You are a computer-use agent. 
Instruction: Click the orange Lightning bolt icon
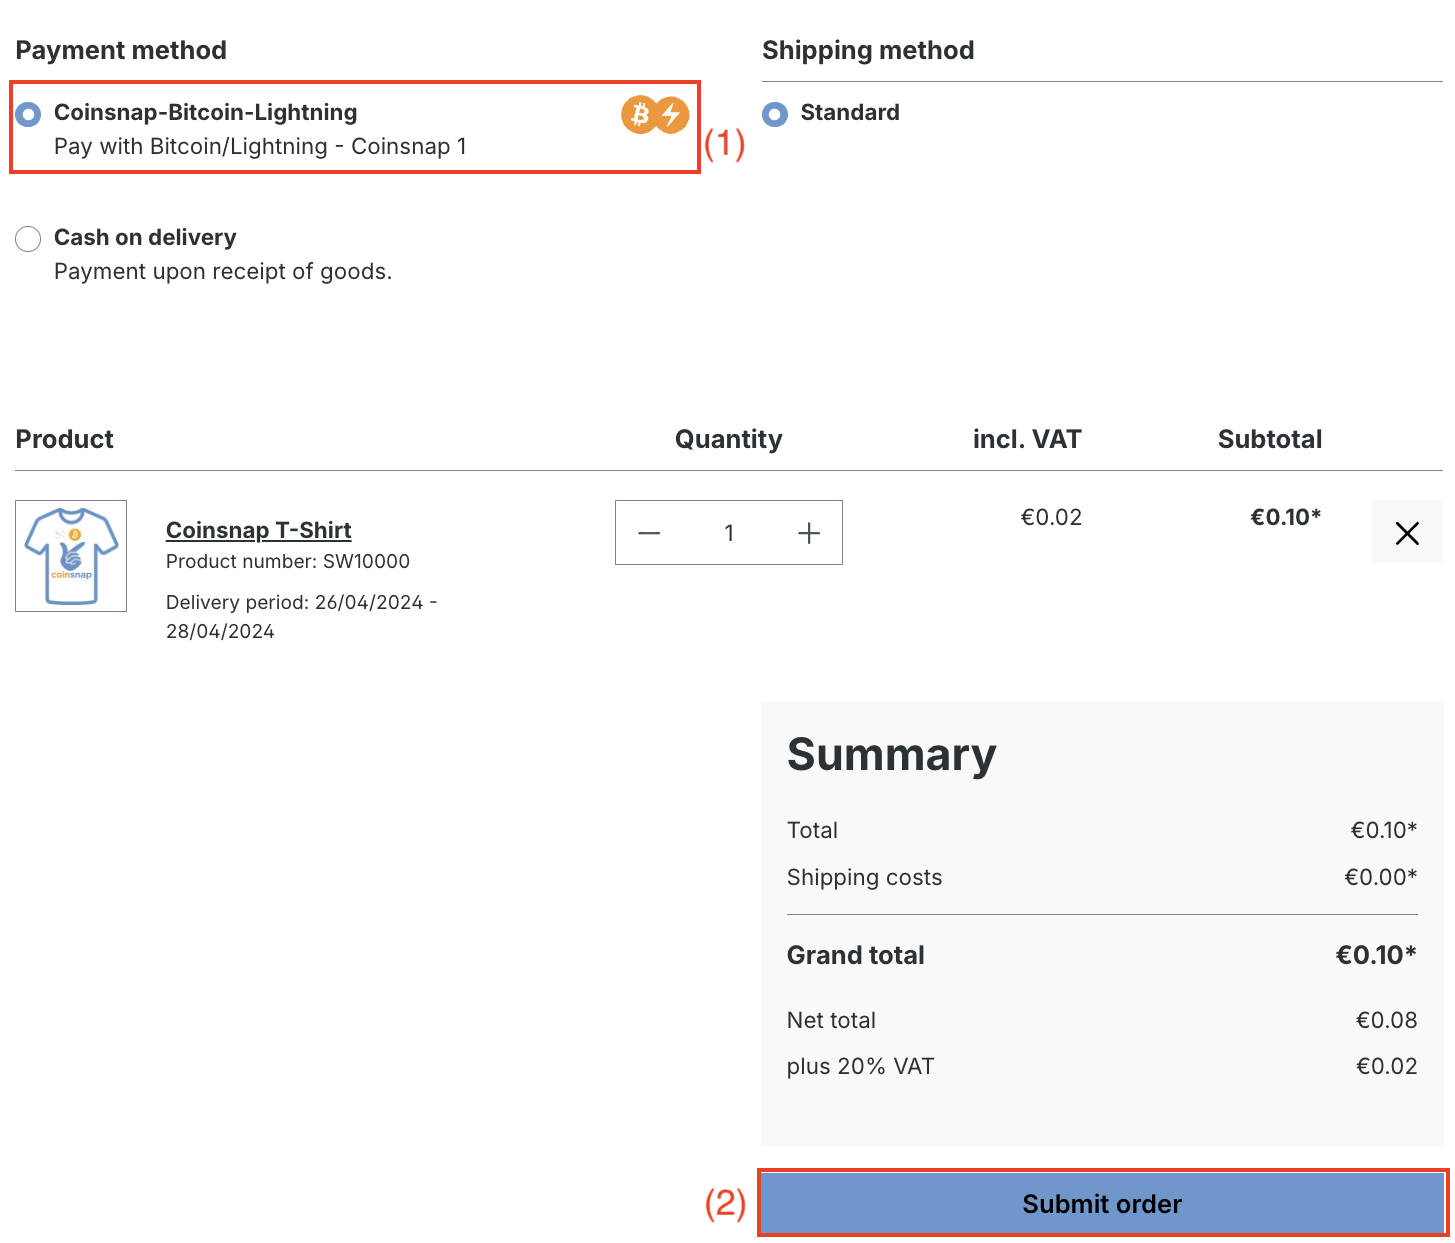pos(672,115)
